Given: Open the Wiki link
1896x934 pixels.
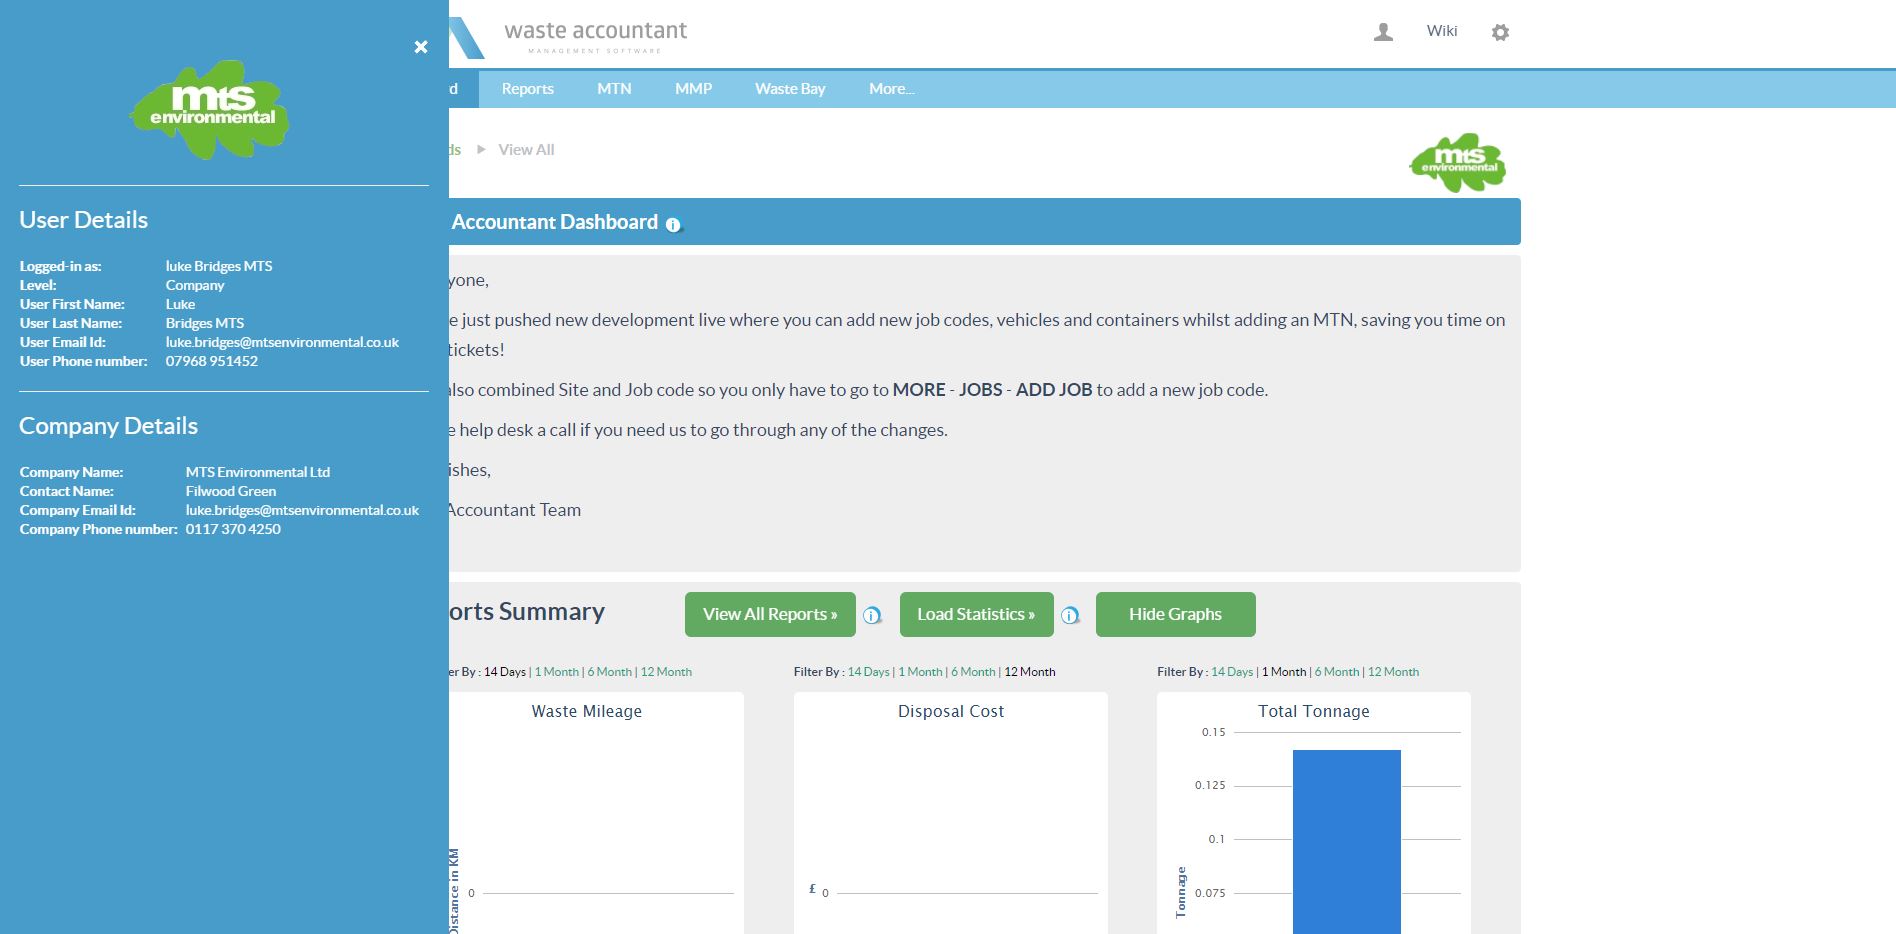Looking at the screenshot, I should click(1441, 31).
